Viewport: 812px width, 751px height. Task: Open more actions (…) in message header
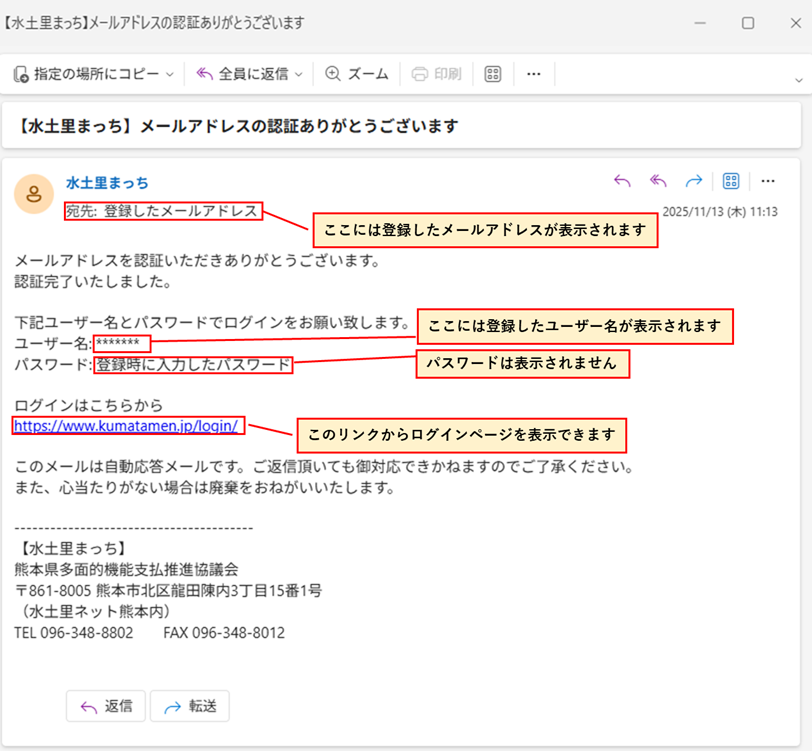[768, 181]
